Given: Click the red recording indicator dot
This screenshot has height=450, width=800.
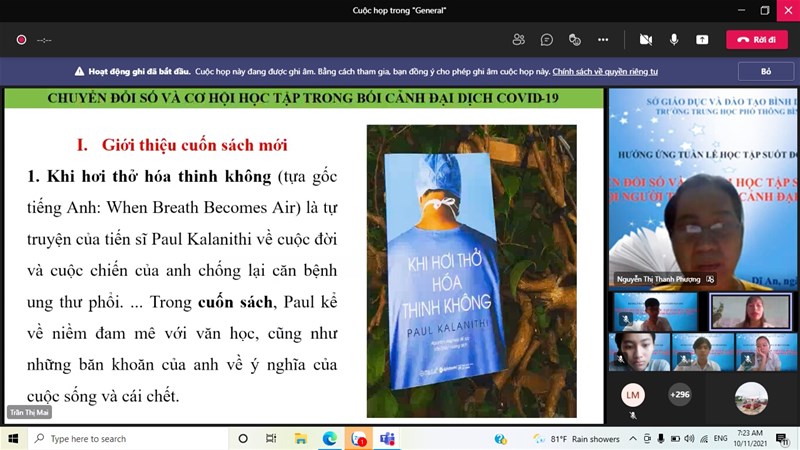Looking at the screenshot, I should (x=21, y=40).
